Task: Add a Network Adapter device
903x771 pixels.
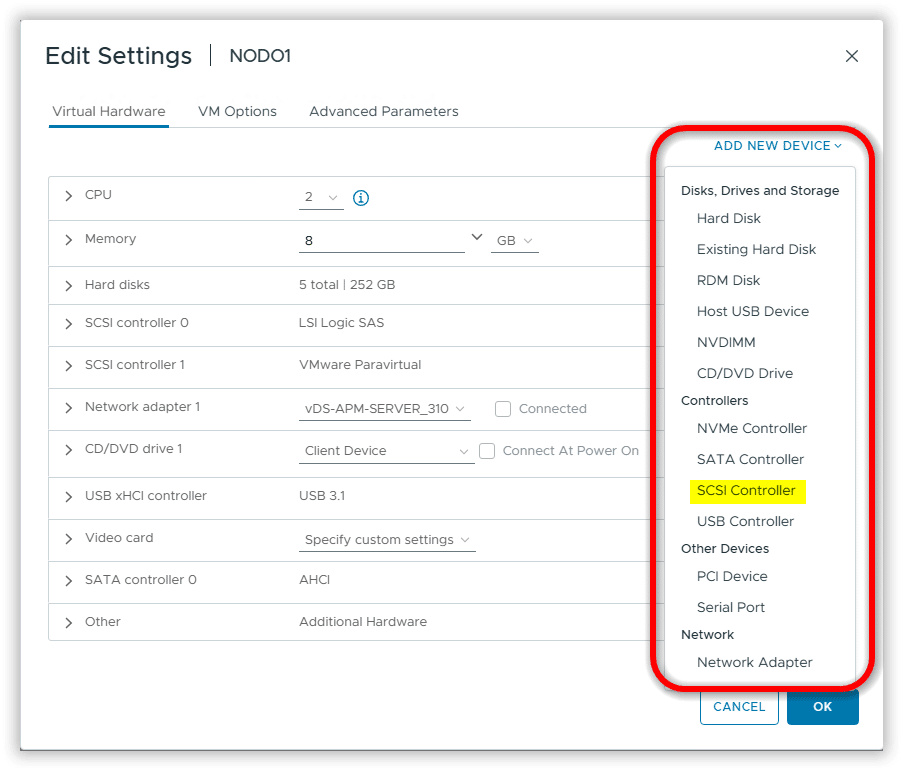Action: [x=754, y=663]
